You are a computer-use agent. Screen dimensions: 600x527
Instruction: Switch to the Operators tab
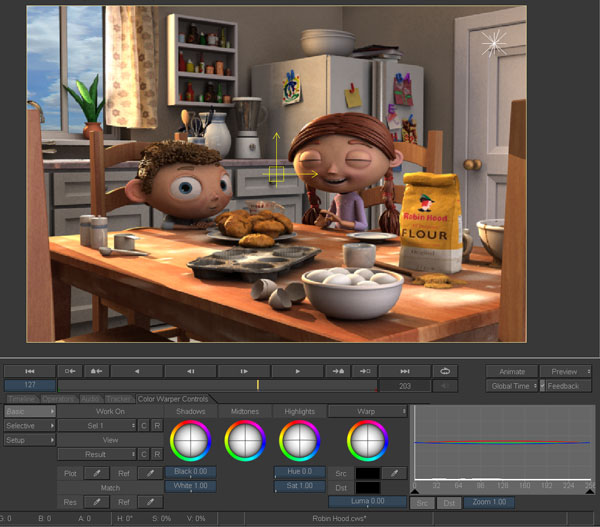[x=59, y=399]
